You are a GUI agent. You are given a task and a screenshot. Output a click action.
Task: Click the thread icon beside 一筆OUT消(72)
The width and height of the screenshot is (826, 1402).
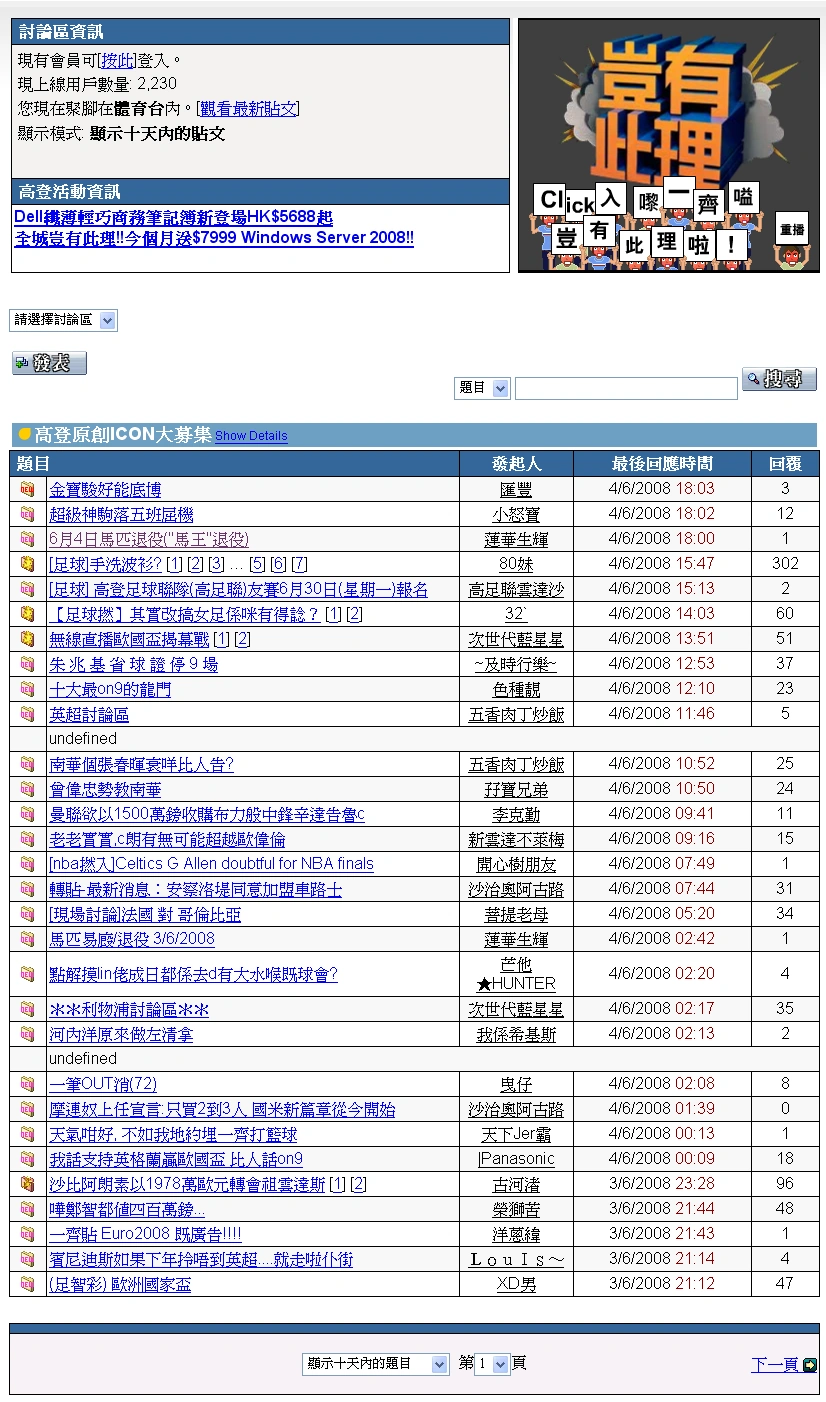pos(27,1085)
